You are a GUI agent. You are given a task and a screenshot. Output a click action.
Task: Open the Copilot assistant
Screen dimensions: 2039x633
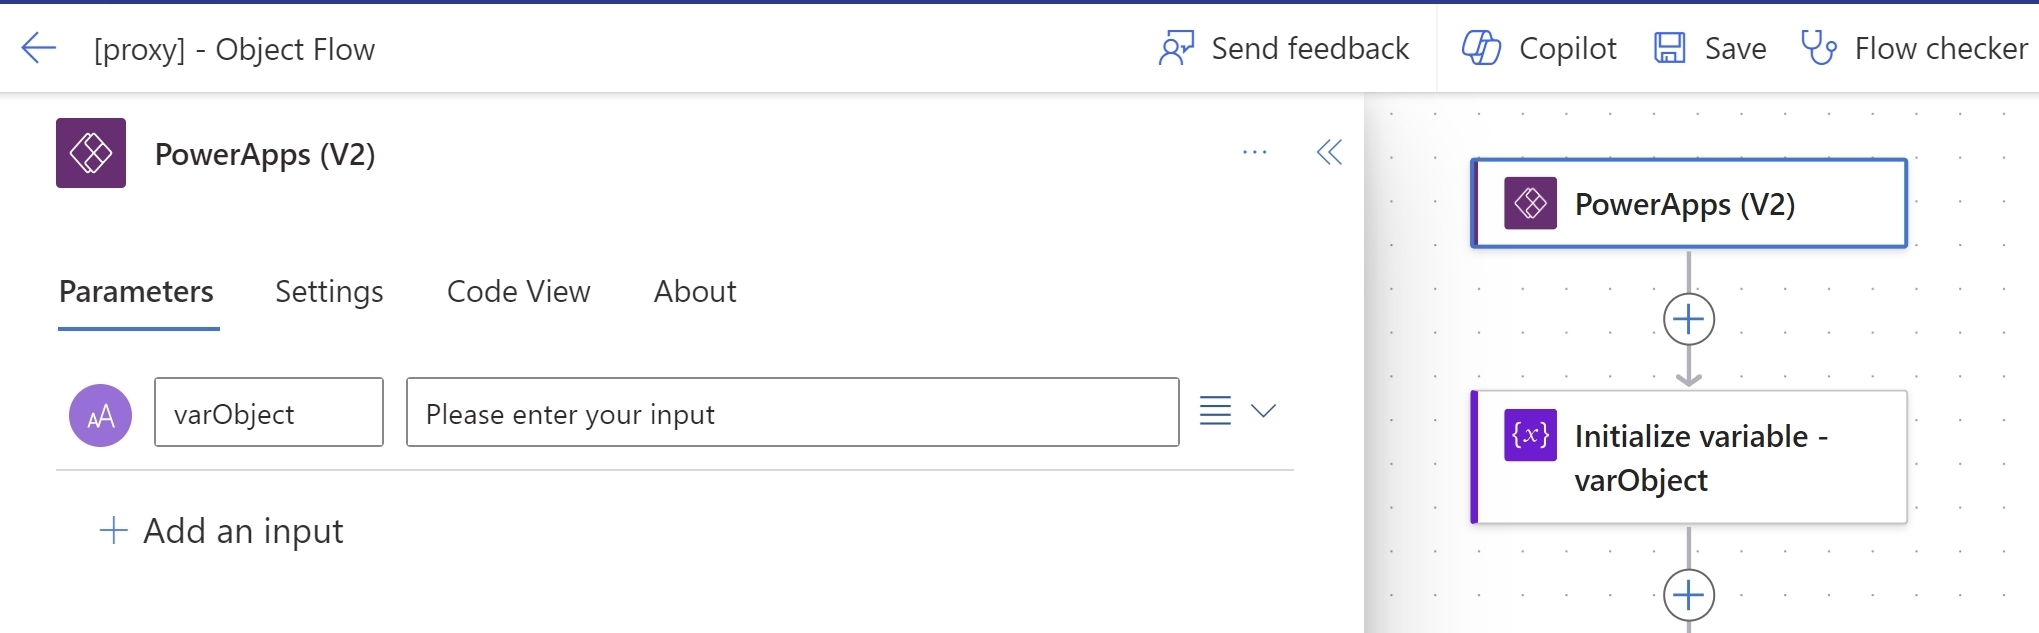pyautogui.click(x=1538, y=47)
